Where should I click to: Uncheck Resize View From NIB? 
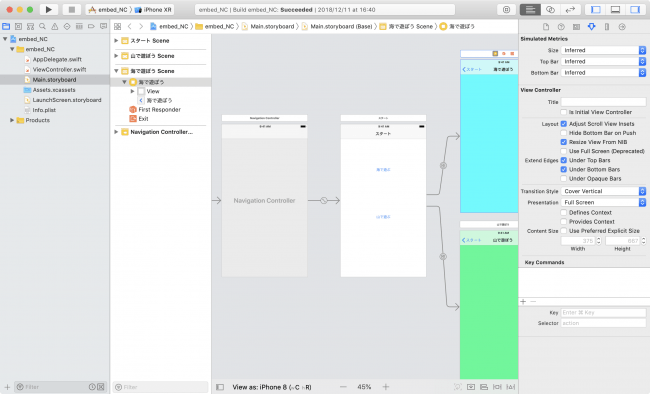563,142
